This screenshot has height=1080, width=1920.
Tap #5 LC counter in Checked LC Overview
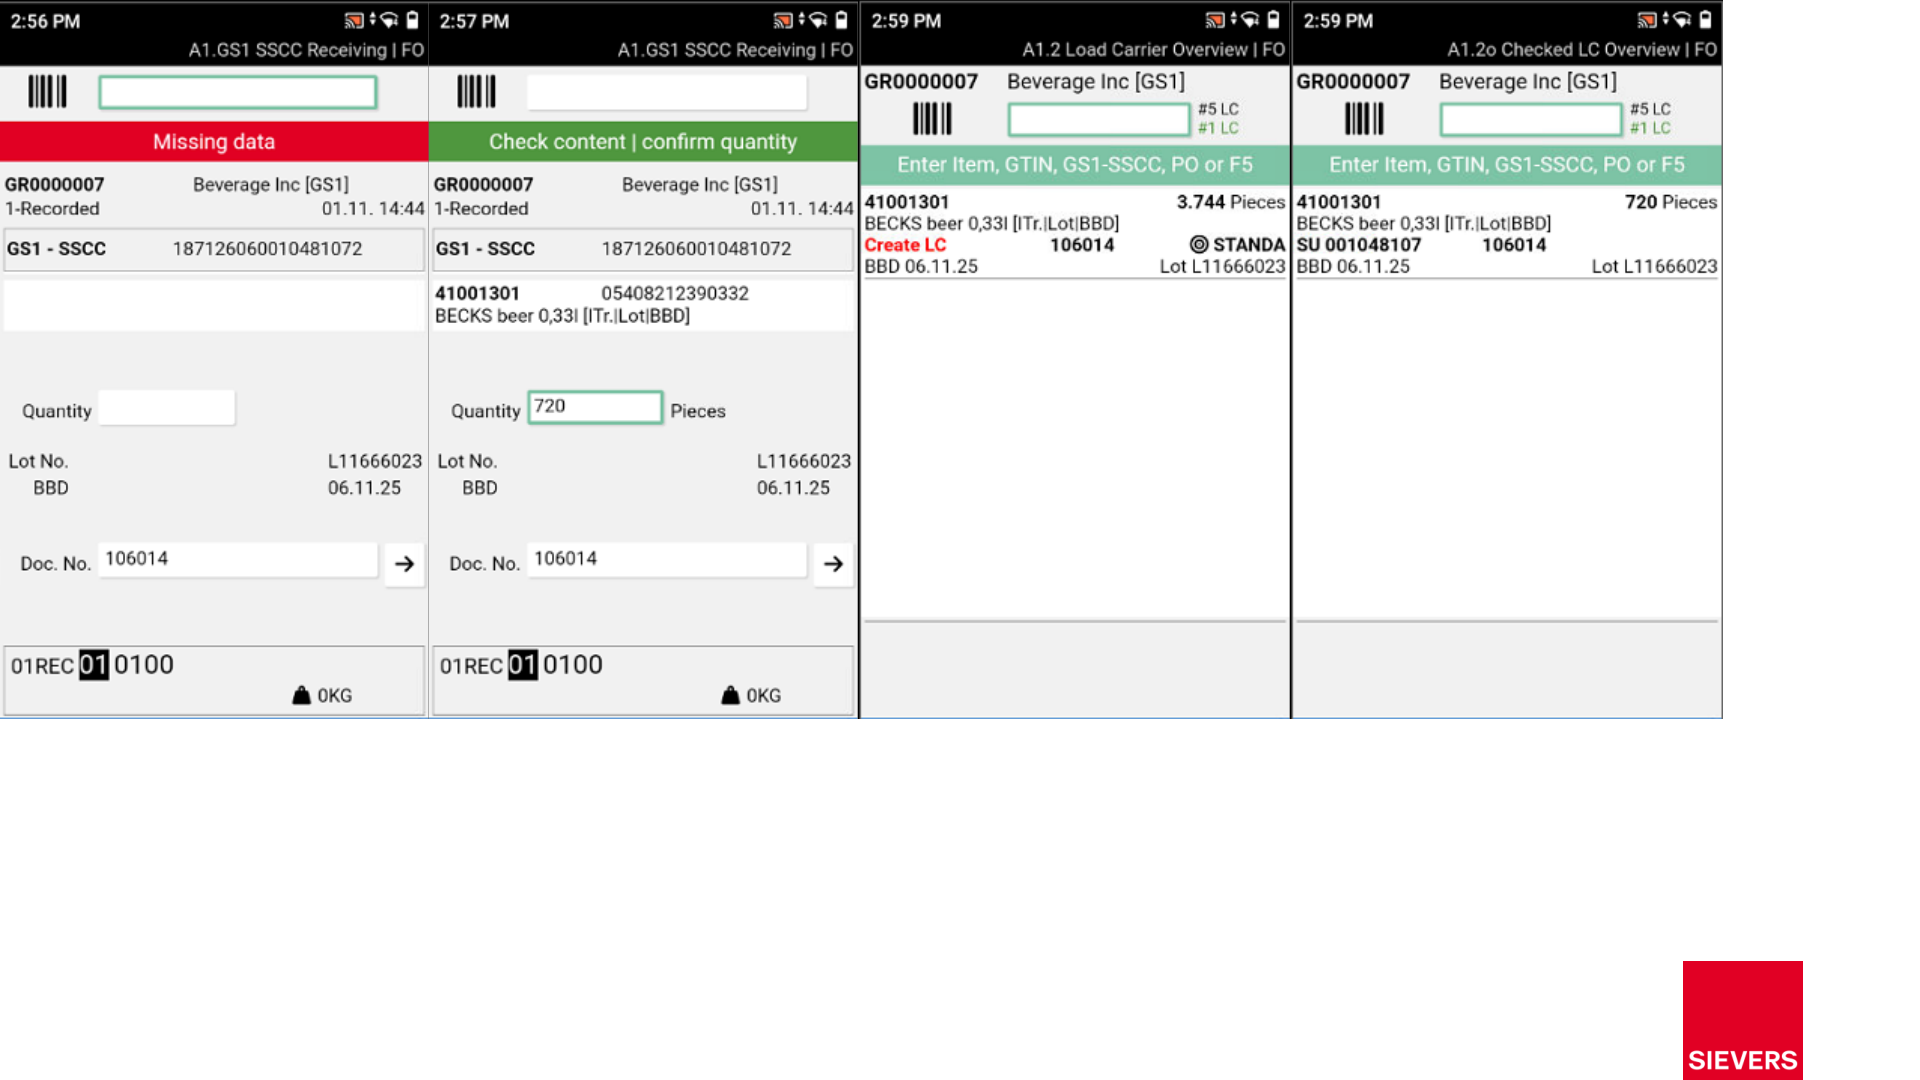(x=1650, y=109)
